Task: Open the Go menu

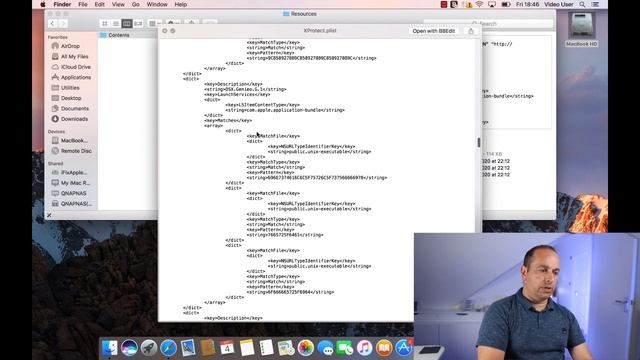Action: [x=136, y=4]
